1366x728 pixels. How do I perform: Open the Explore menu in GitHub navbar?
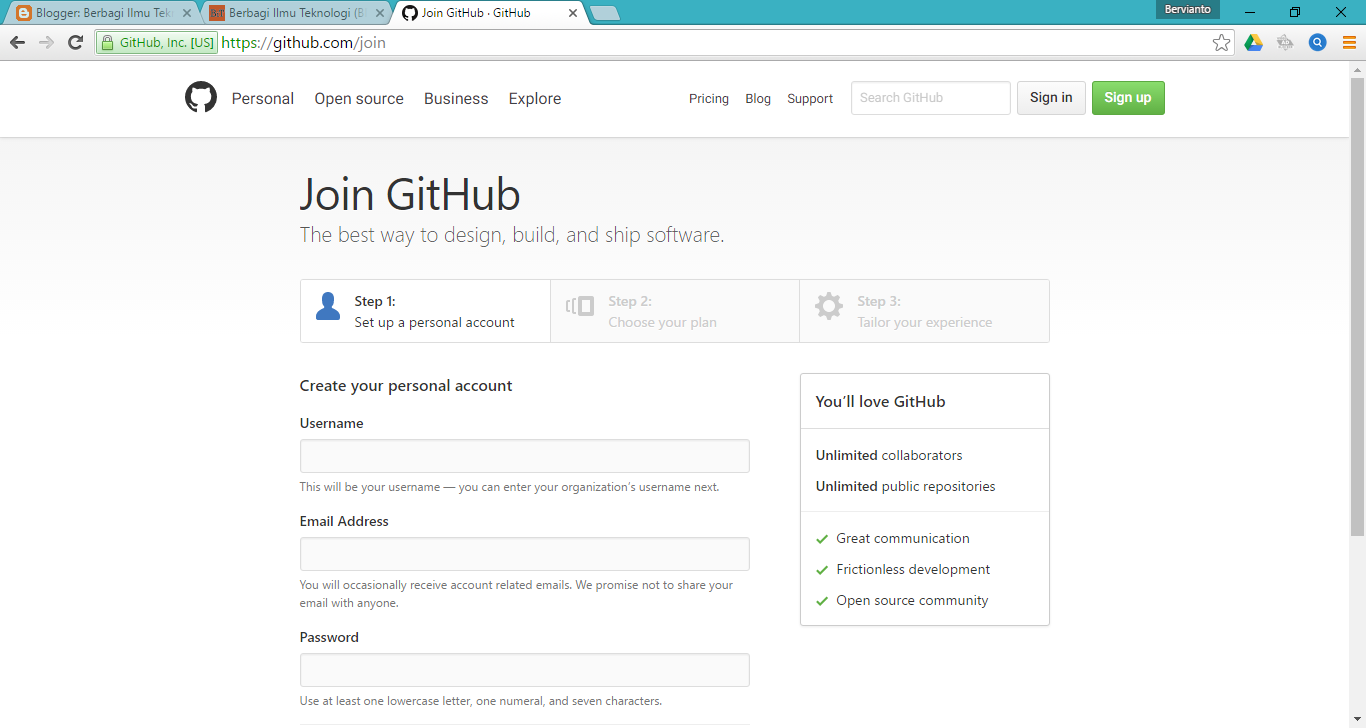coord(534,98)
